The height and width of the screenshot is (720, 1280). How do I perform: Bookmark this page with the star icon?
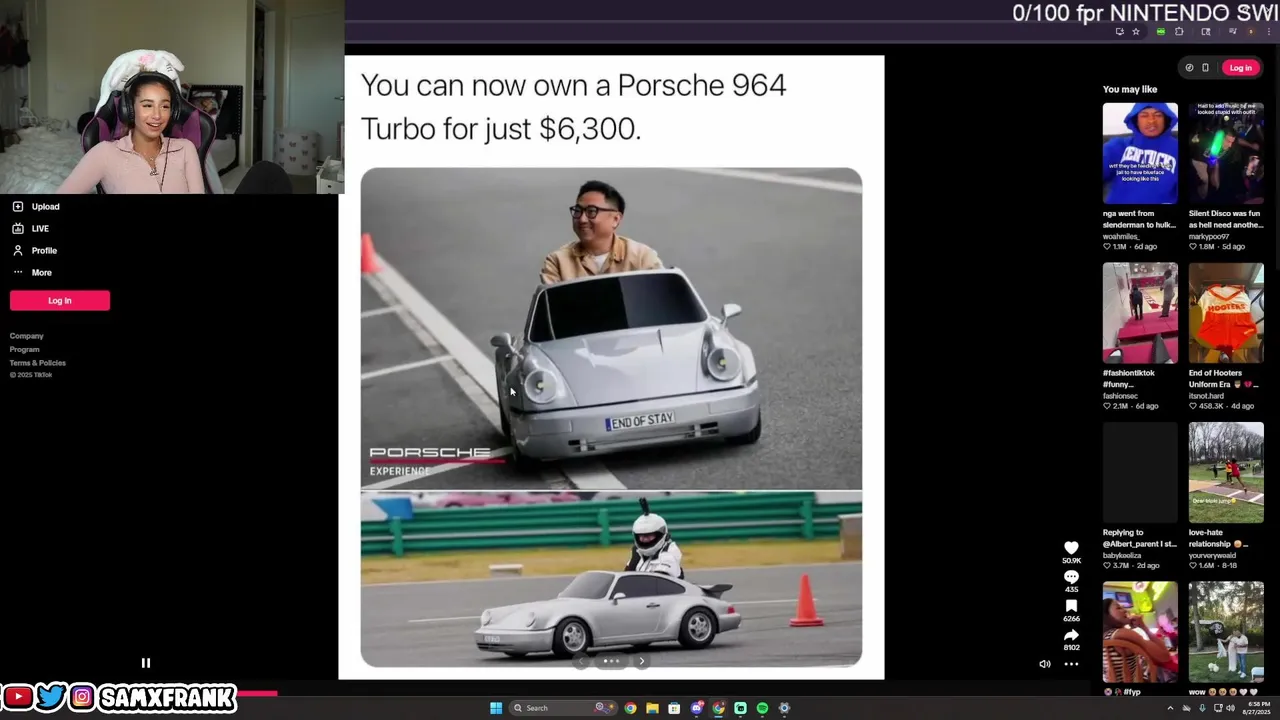pyautogui.click(x=1136, y=31)
